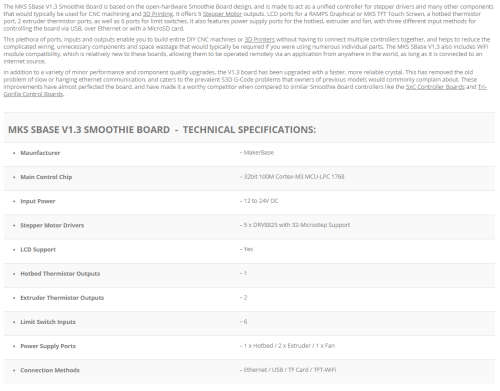
Task: Select the Manufacturer row label
Action: pos(40,153)
